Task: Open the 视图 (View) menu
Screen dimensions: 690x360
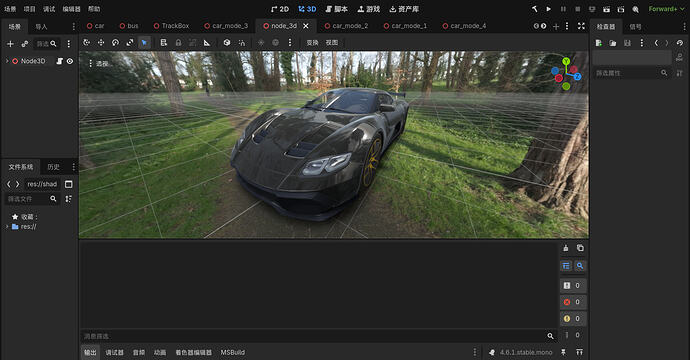Action: pyautogui.click(x=332, y=43)
